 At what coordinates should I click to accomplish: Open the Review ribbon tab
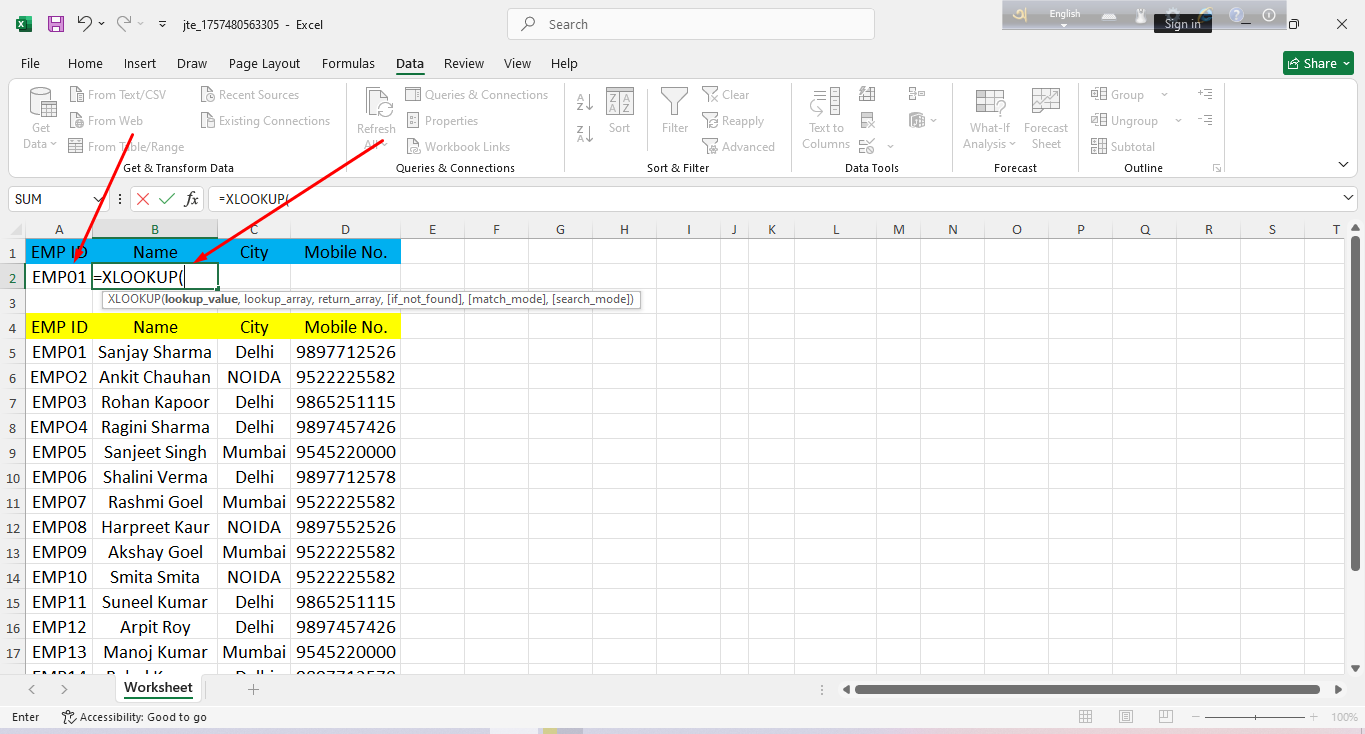(463, 63)
